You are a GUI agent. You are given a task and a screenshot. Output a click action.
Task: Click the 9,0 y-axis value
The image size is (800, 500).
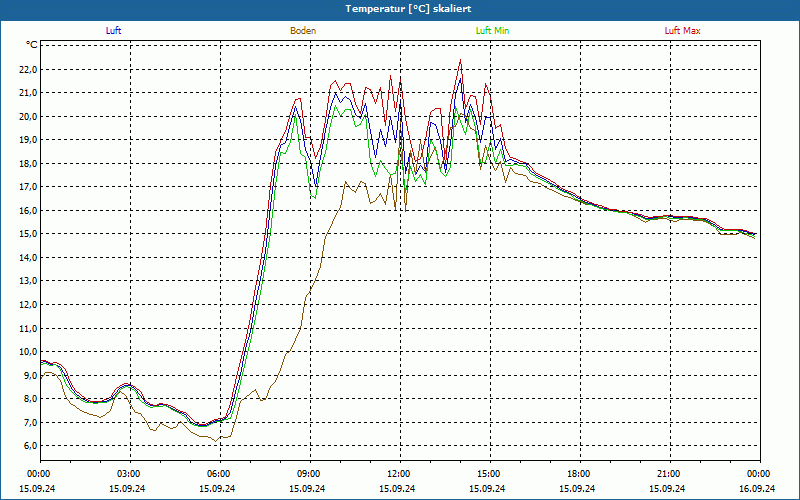[x=30, y=376]
